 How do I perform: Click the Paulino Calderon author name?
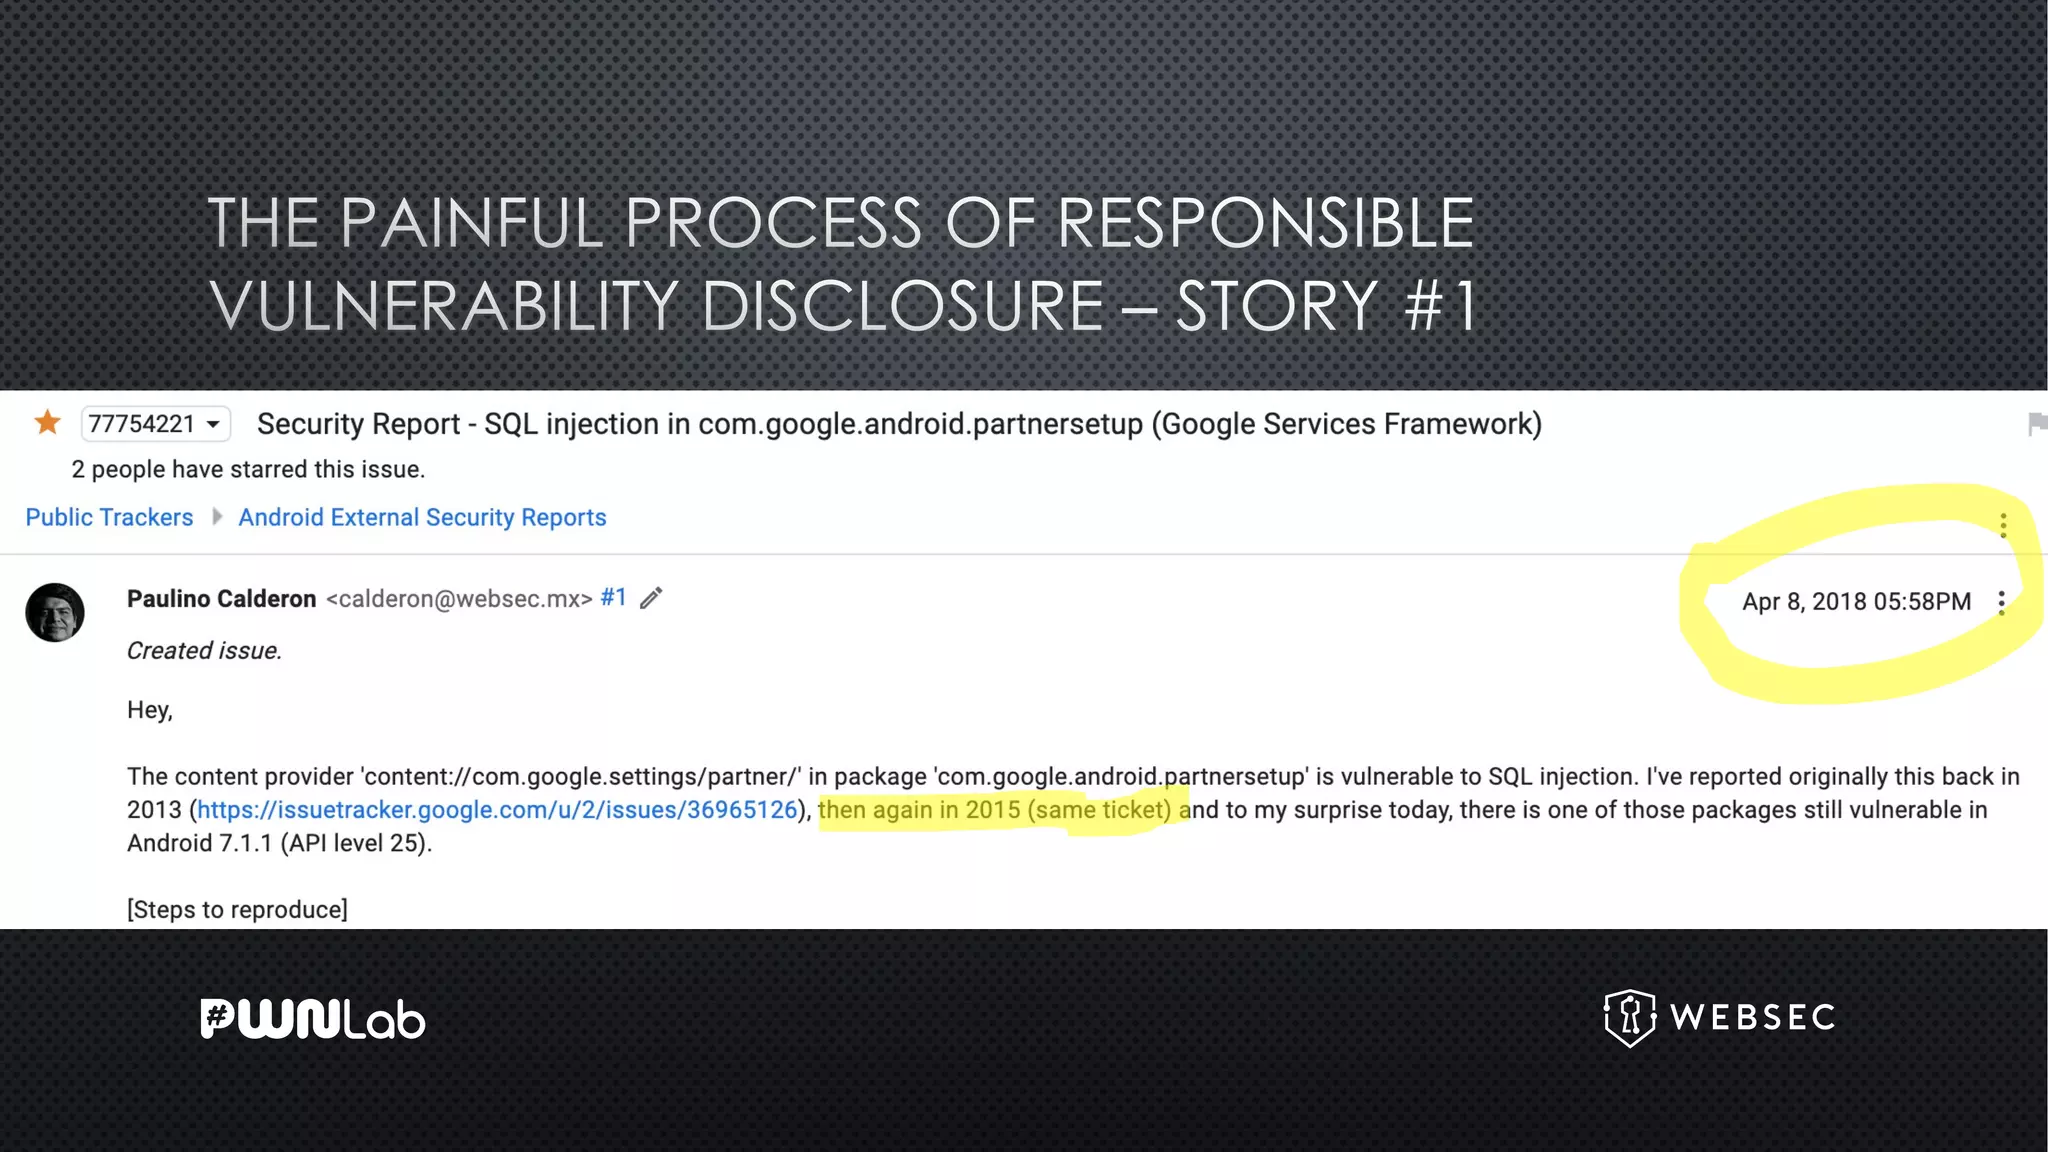221,599
